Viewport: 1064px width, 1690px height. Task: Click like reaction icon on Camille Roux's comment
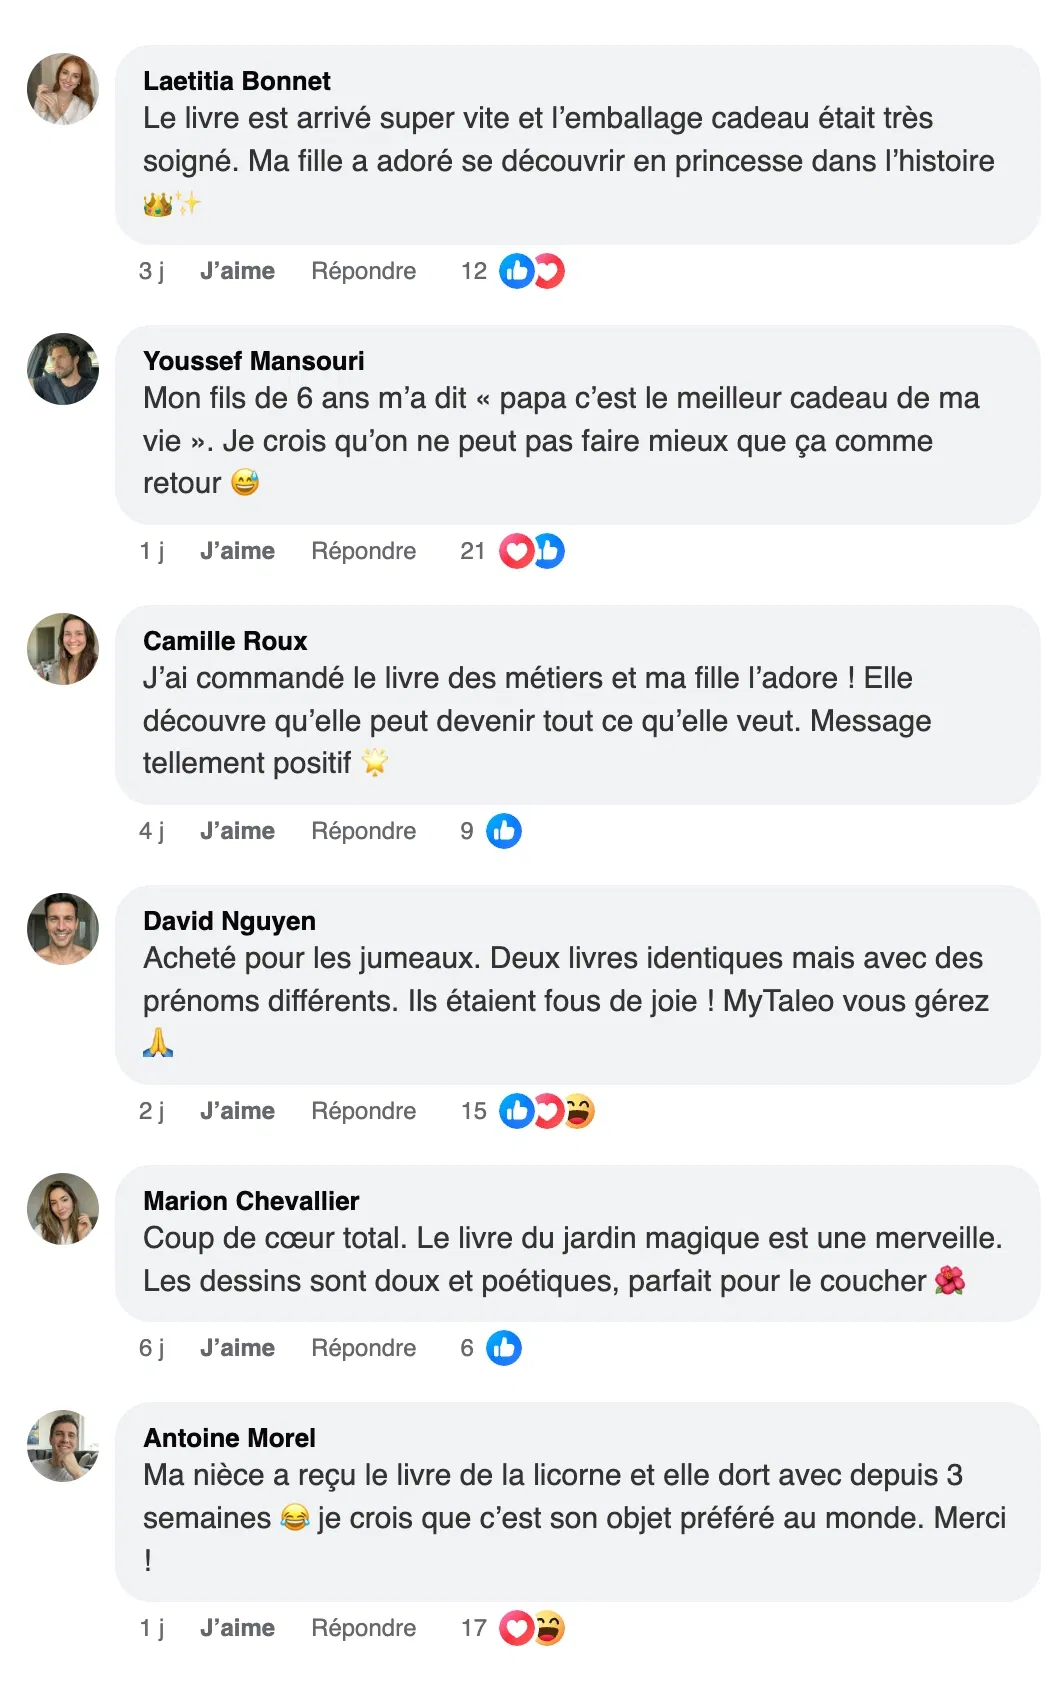coord(504,831)
